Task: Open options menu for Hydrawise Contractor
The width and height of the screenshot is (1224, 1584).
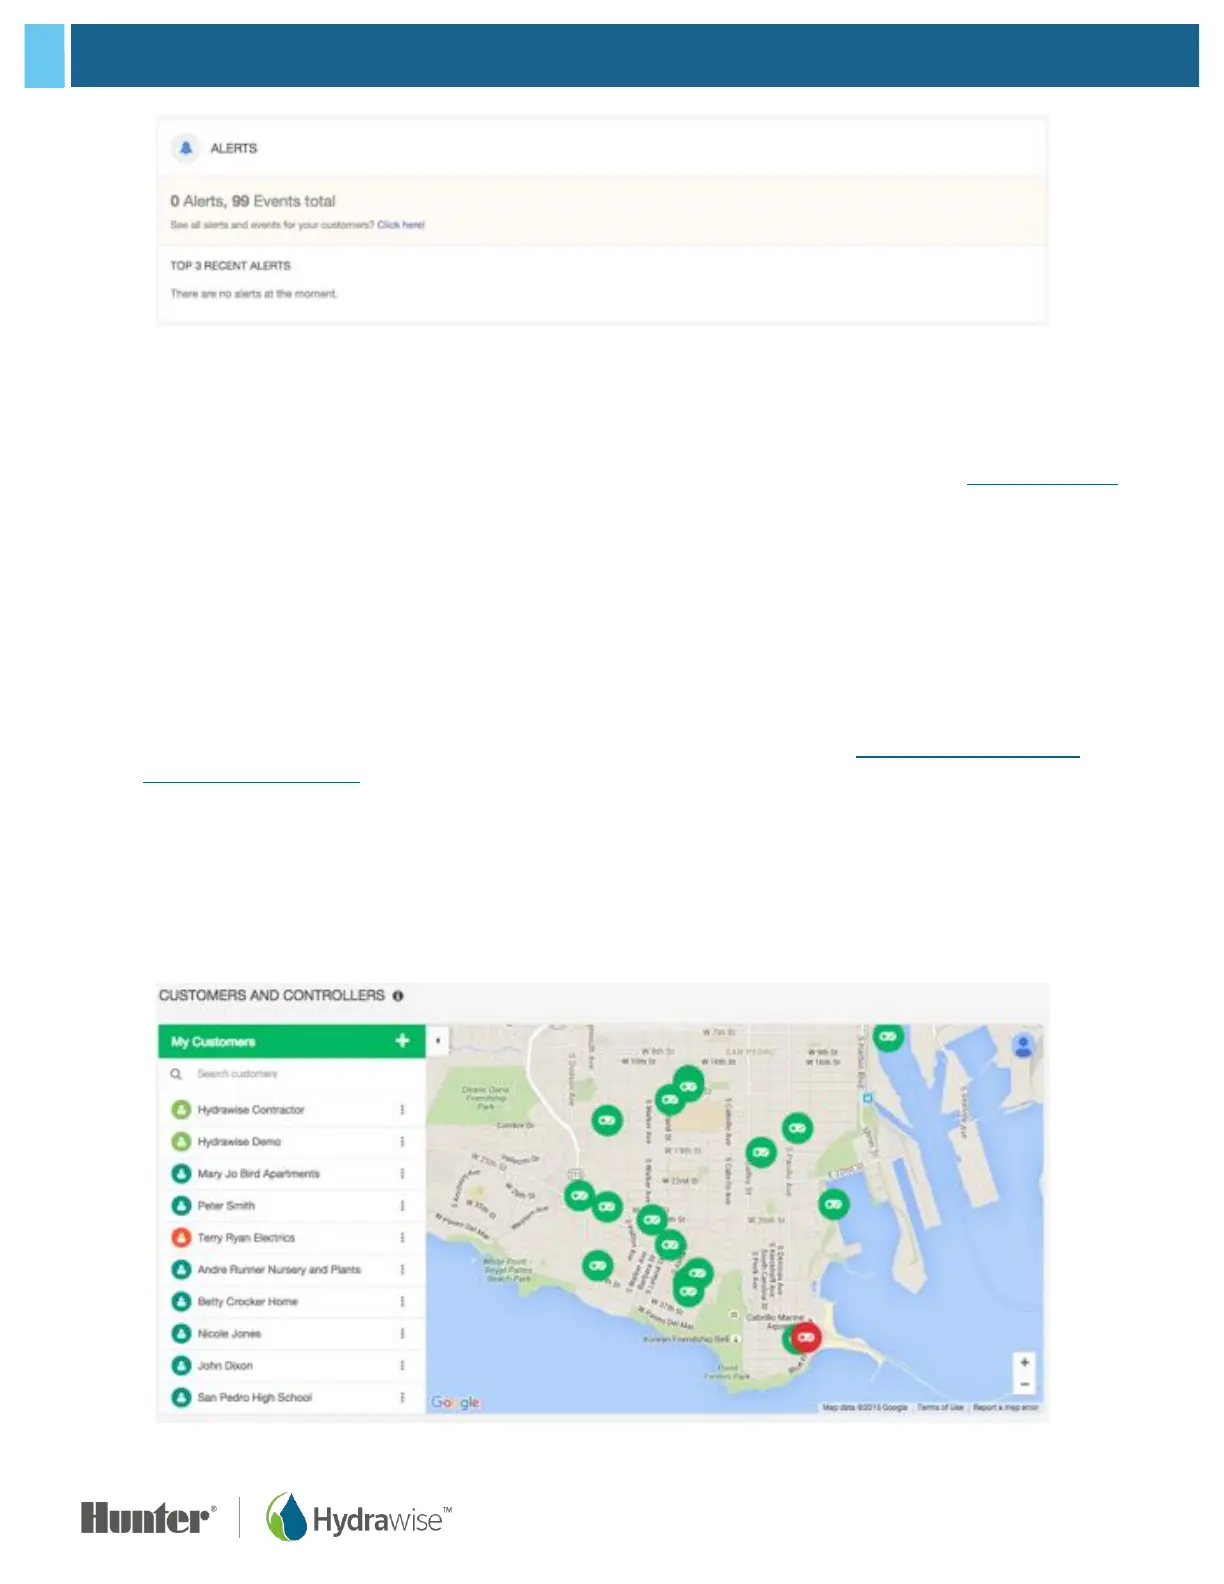Action: (403, 1110)
